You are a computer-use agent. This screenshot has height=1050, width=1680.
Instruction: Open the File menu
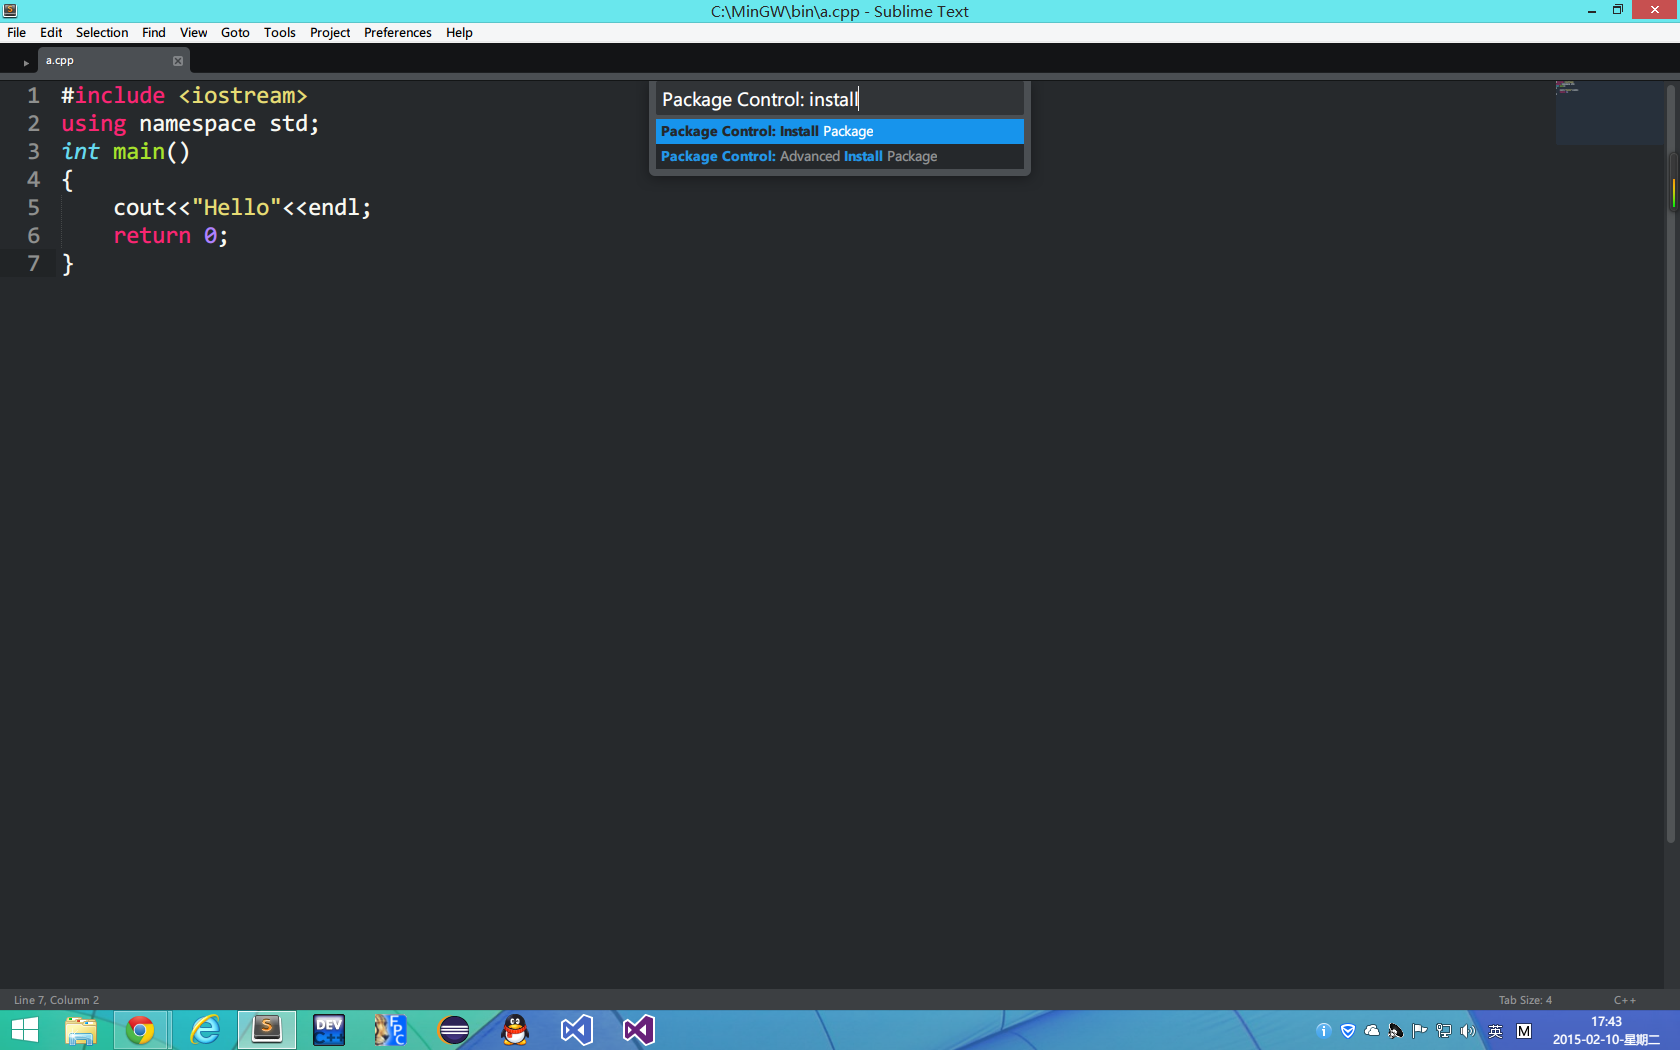(17, 33)
